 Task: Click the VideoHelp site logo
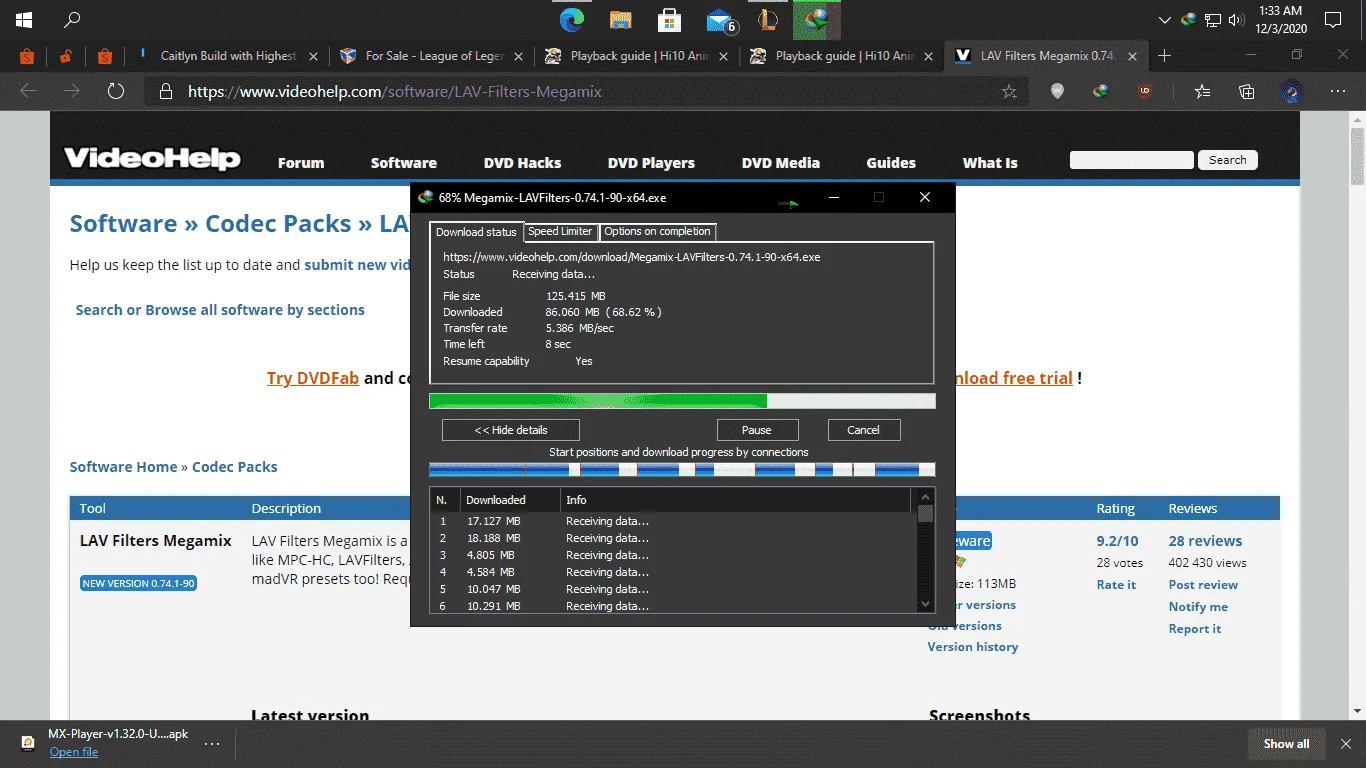pos(152,158)
